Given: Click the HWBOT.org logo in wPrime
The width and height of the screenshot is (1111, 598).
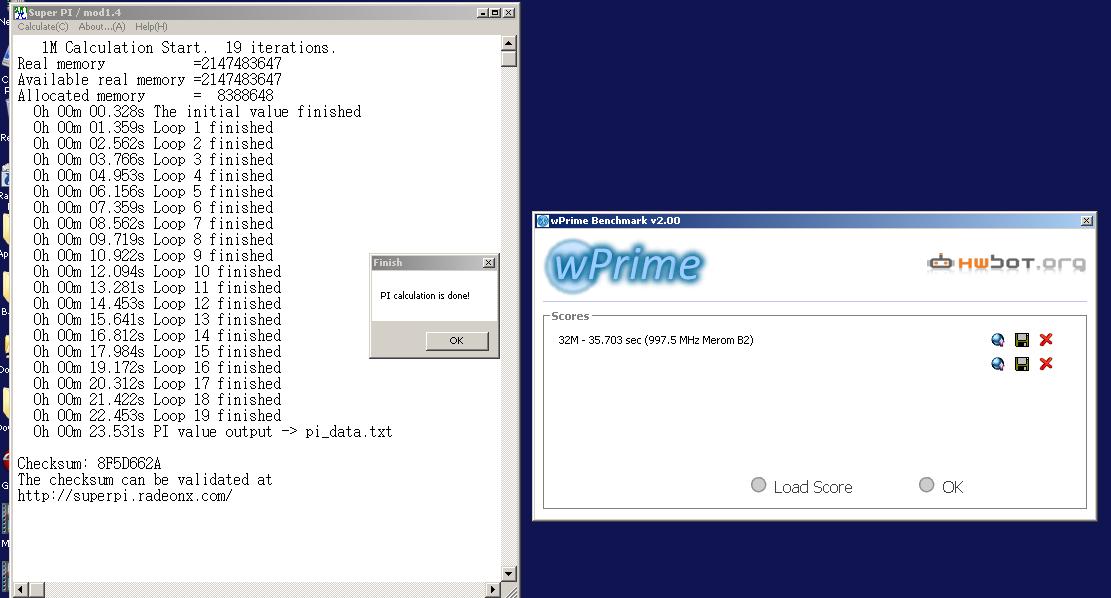Looking at the screenshot, I should (1006, 263).
